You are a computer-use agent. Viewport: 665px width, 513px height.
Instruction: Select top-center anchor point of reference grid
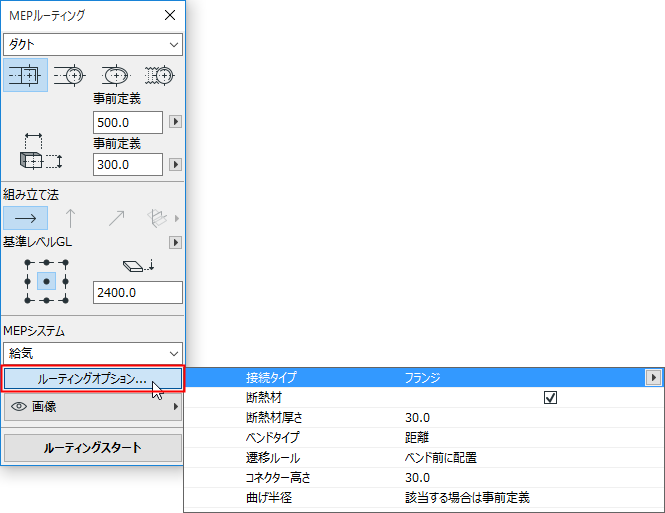[46, 262]
